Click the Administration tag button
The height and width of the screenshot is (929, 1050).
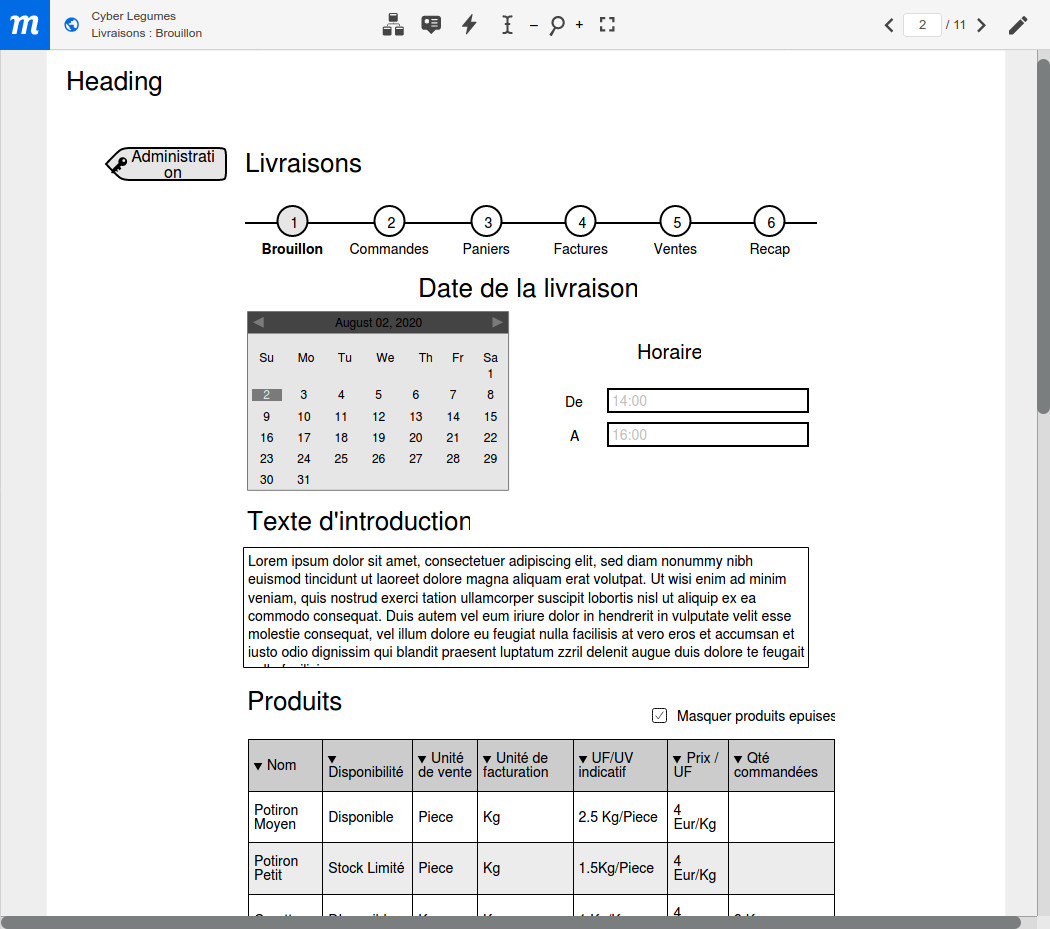[x=167, y=164]
